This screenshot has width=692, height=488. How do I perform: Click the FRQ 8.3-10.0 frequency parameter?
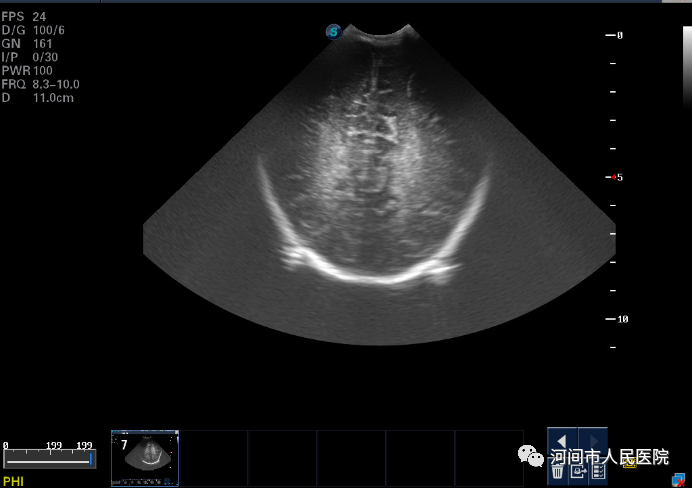(40, 85)
